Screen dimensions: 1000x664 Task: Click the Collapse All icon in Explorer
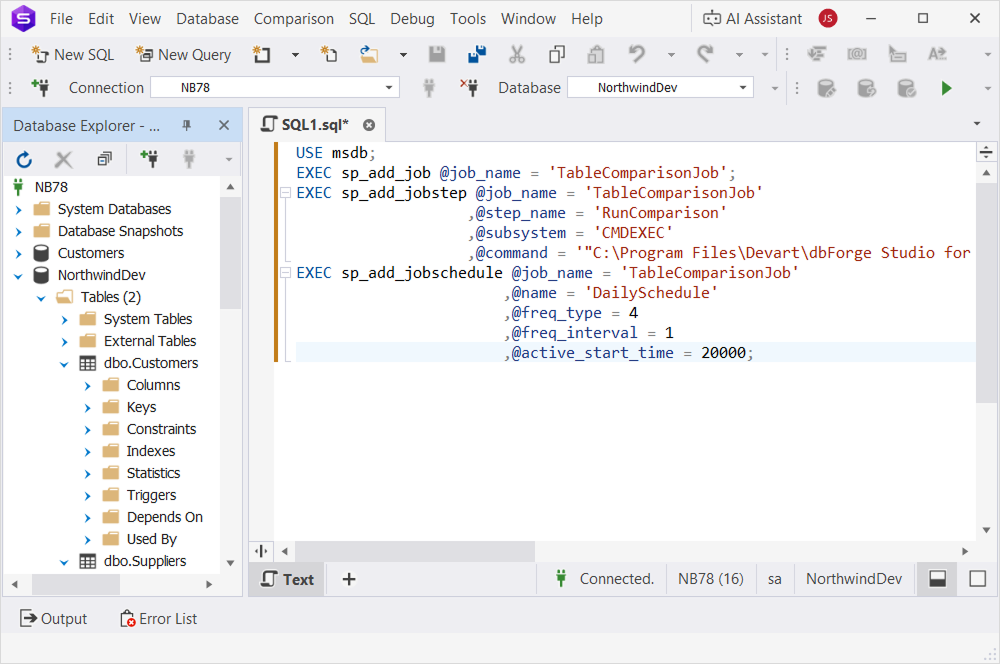tap(104, 159)
